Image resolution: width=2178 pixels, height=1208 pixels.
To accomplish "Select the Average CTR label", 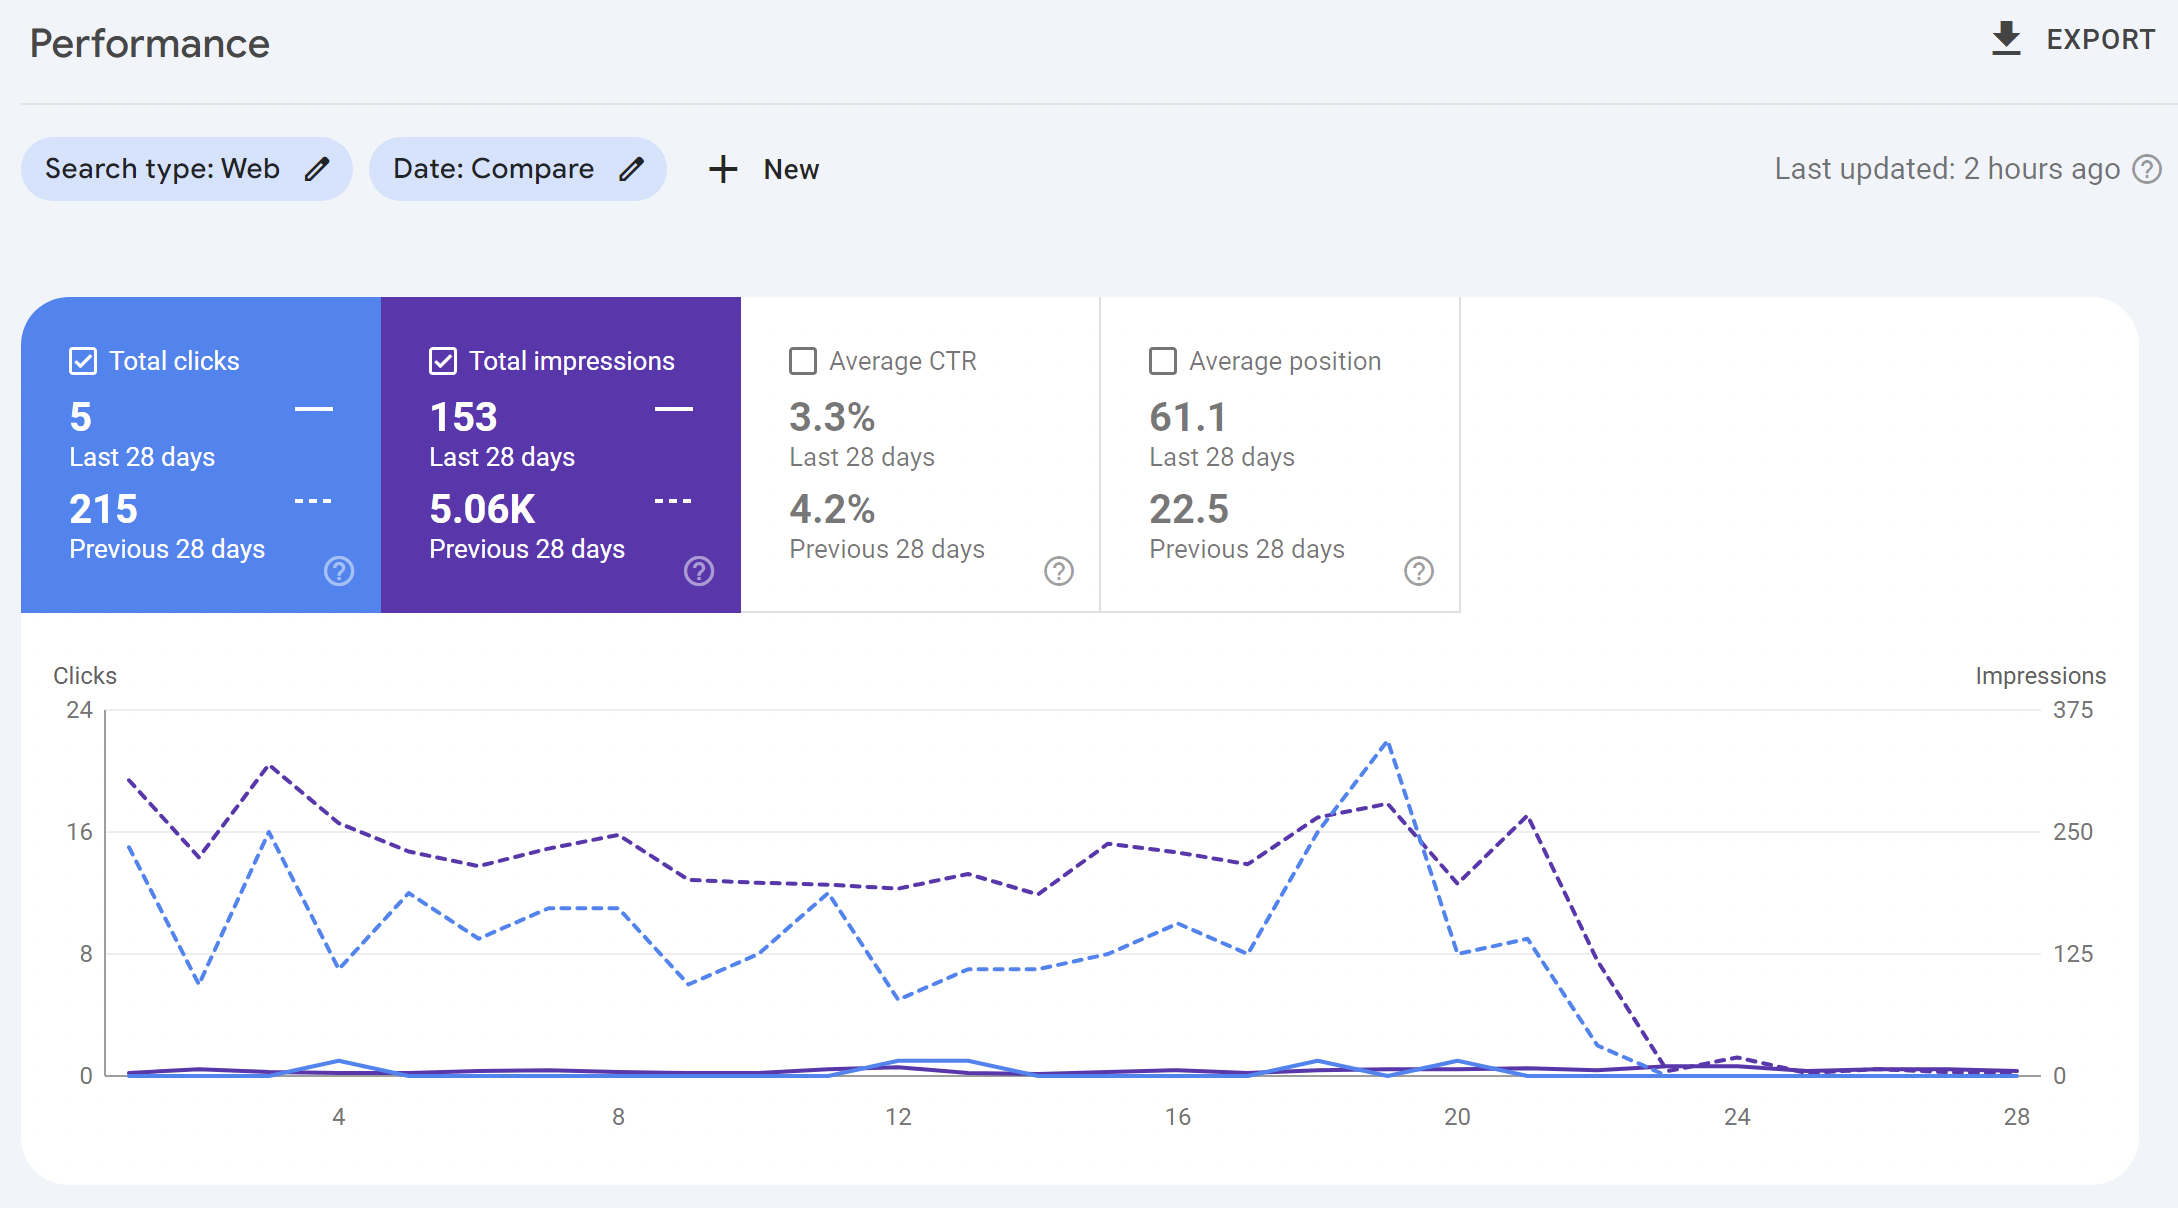I will pyautogui.click(x=903, y=361).
